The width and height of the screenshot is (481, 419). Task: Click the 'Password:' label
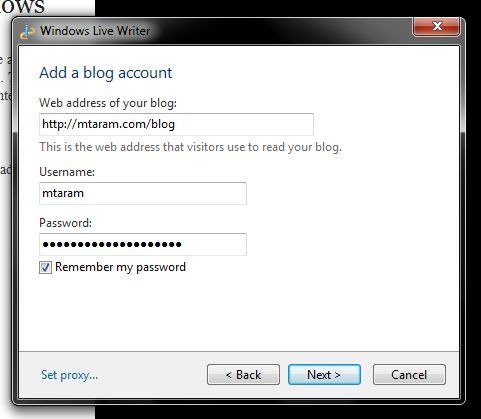(x=65, y=223)
